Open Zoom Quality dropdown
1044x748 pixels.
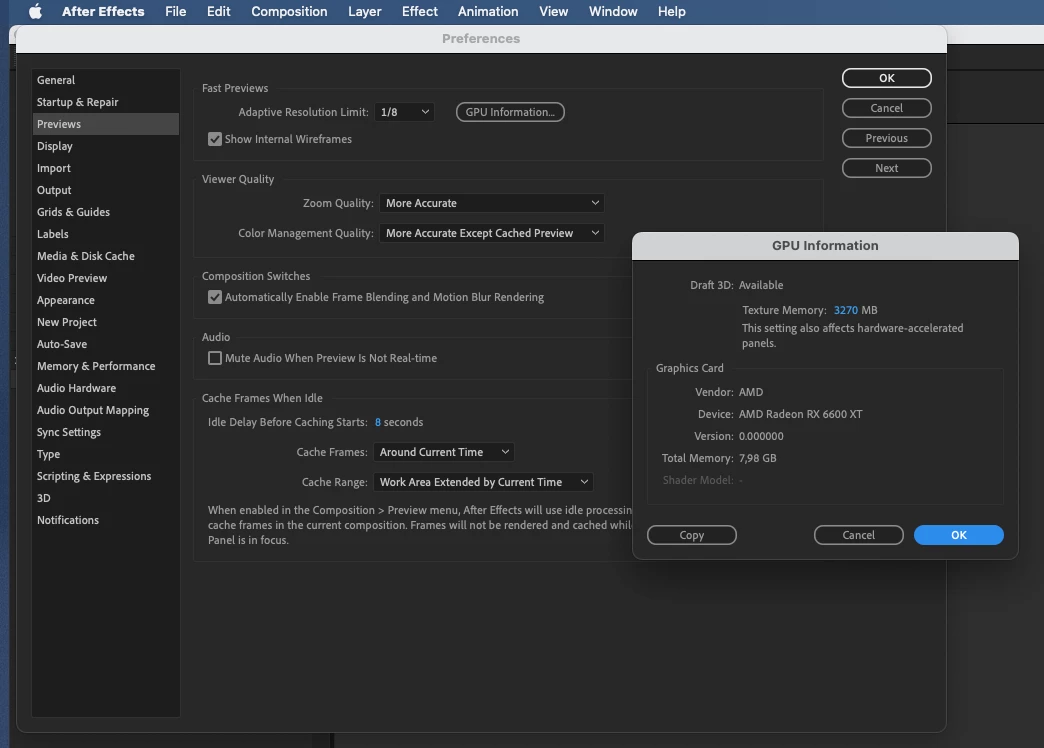(491, 202)
